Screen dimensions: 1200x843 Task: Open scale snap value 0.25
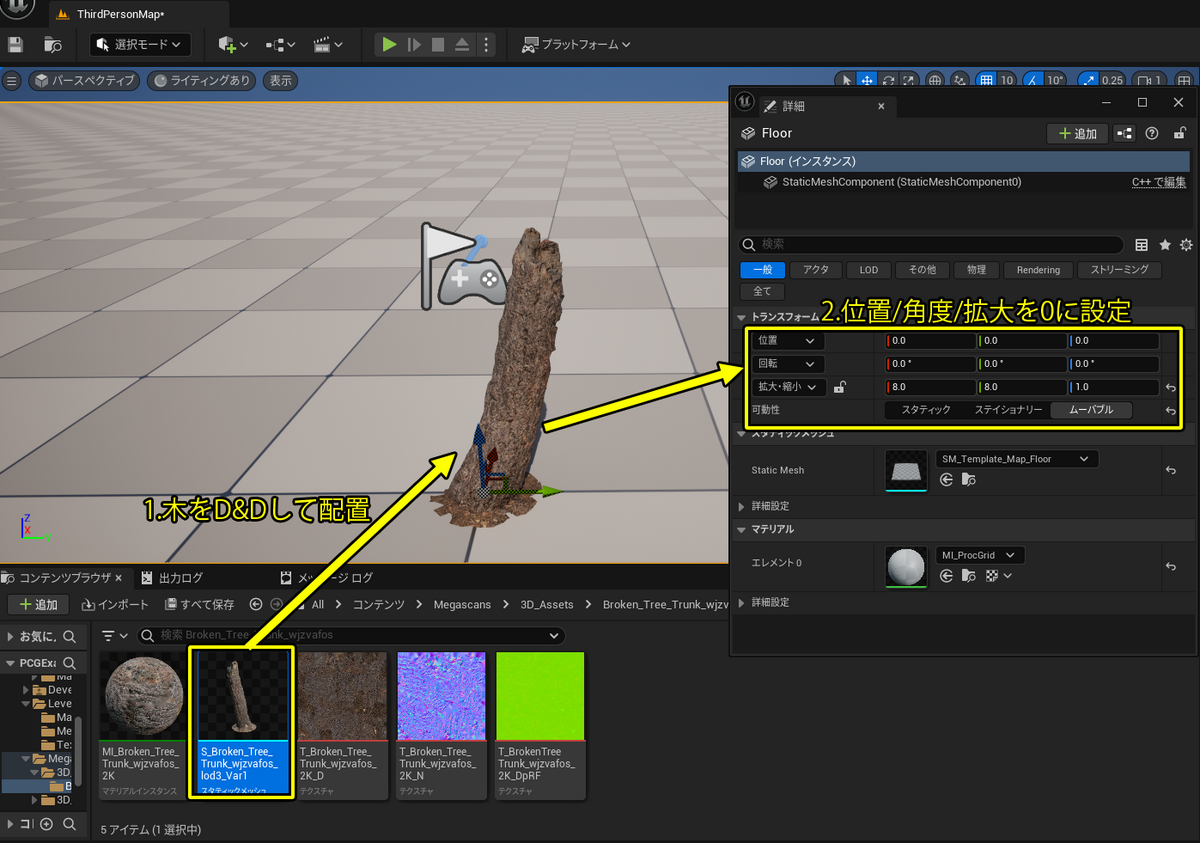(1112, 81)
